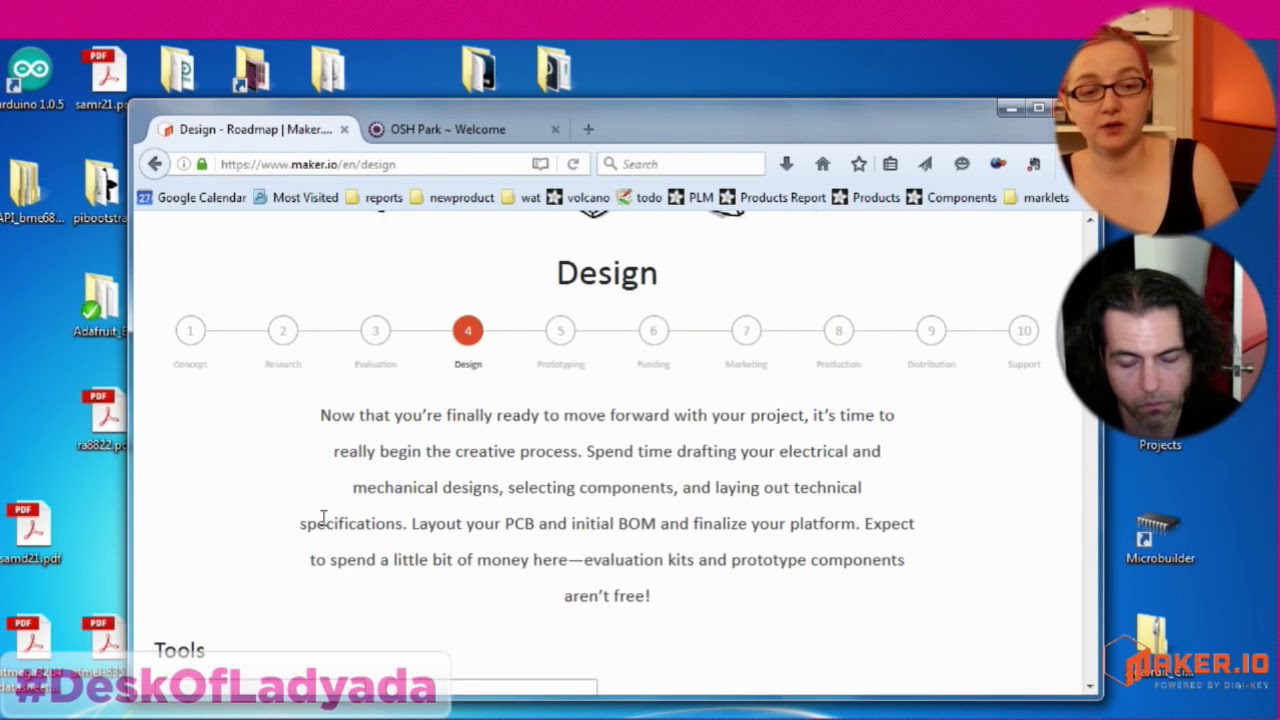The height and width of the screenshot is (720, 1280).
Task: Click the browser back arrow button
Action: tap(154, 164)
